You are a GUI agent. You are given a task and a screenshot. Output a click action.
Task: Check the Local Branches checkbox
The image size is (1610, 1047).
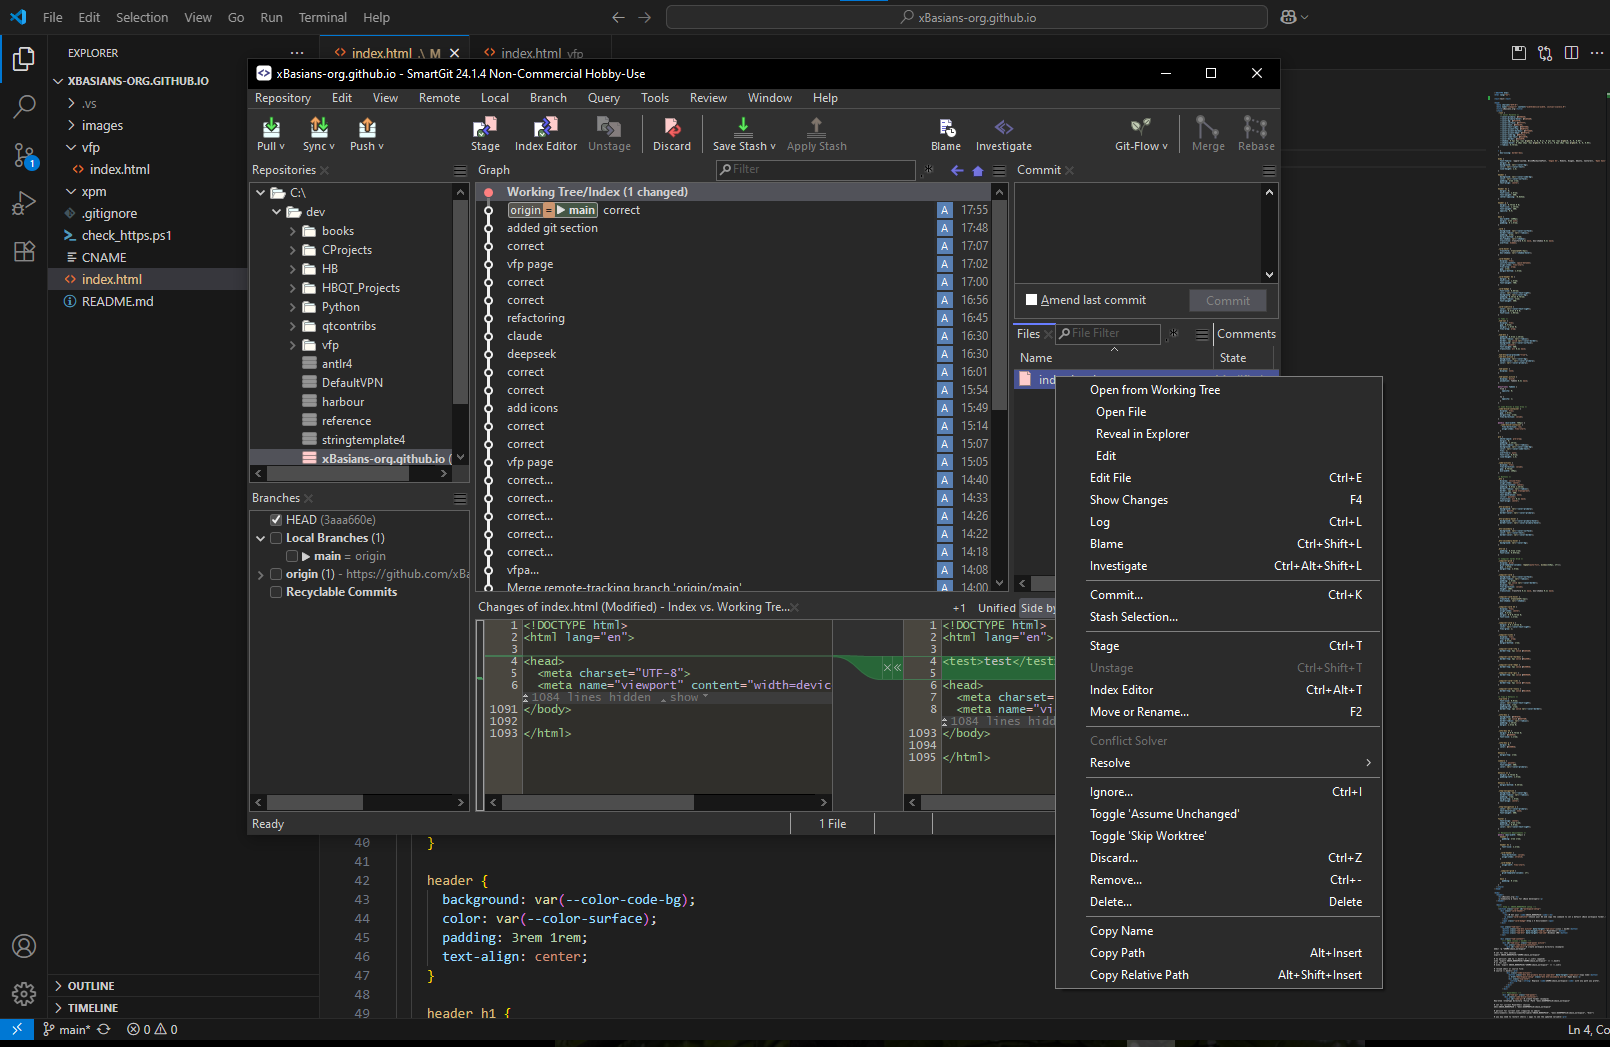(x=276, y=538)
